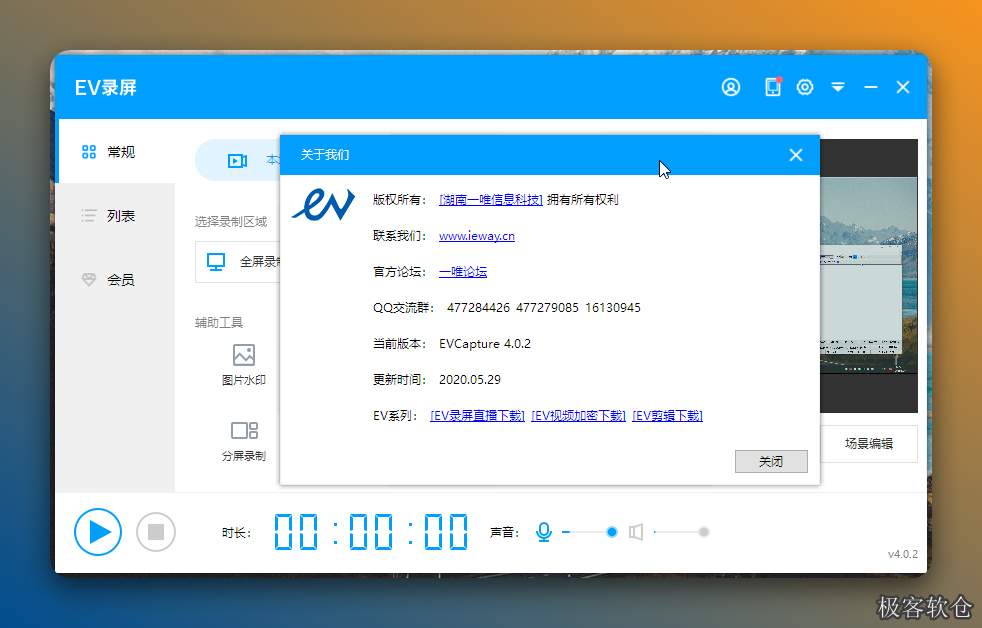
Task: Open the phone notification icon
Action: pos(773,86)
